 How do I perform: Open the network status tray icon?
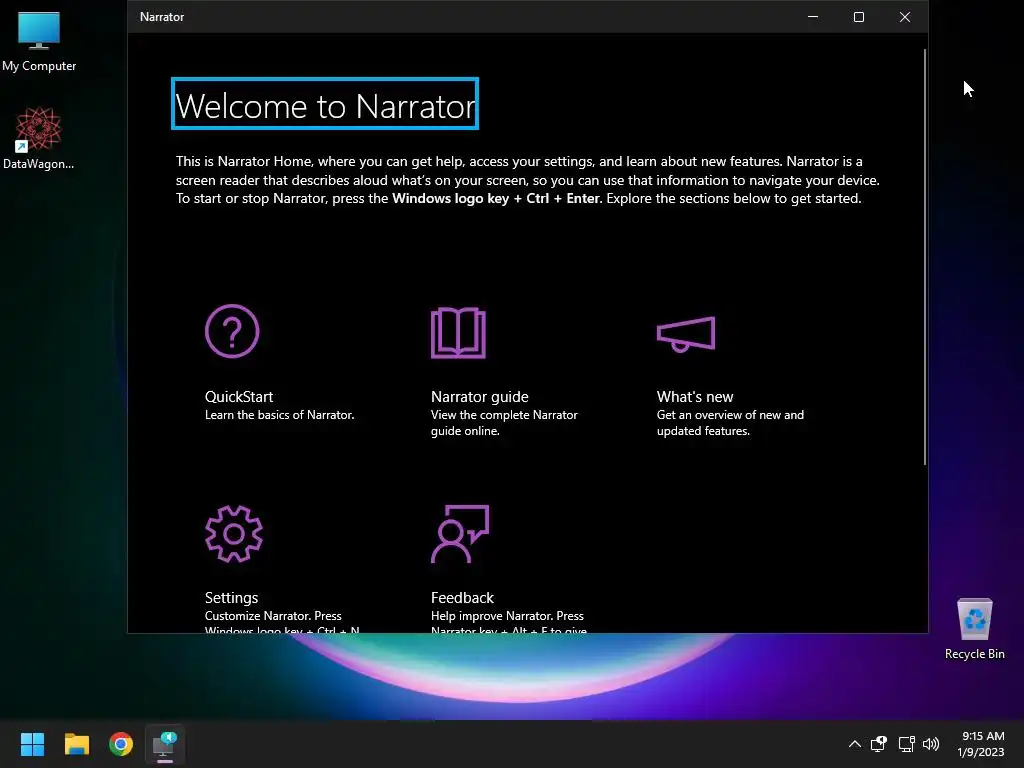click(x=906, y=744)
